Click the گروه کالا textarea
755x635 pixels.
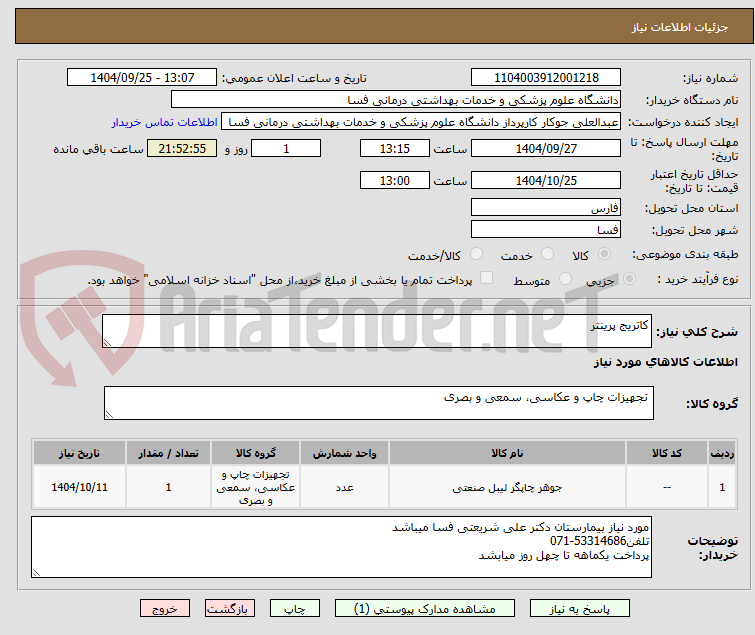pyautogui.click(x=378, y=403)
